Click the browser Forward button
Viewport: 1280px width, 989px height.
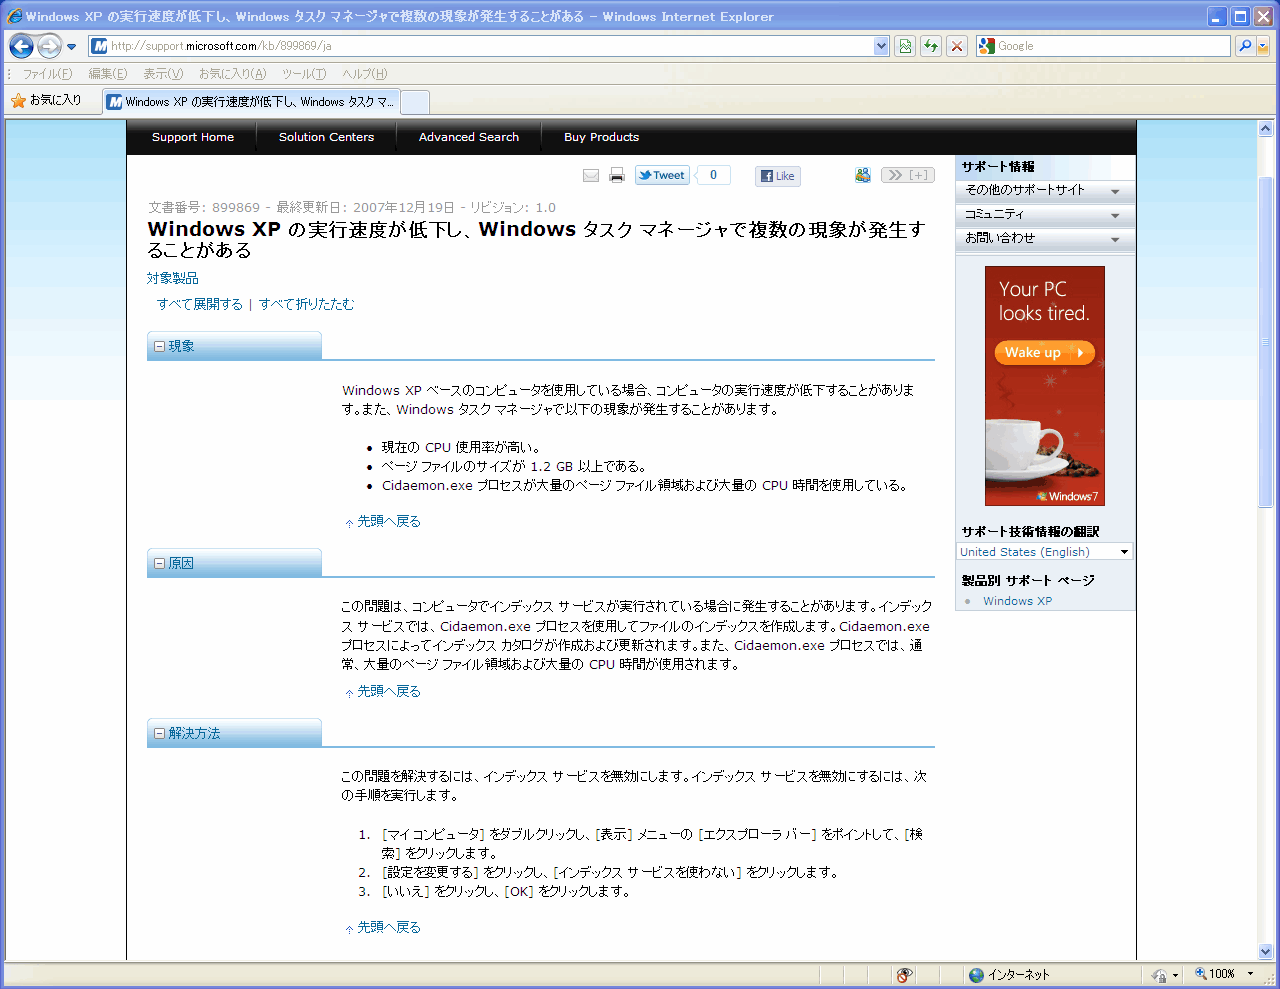click(49, 46)
